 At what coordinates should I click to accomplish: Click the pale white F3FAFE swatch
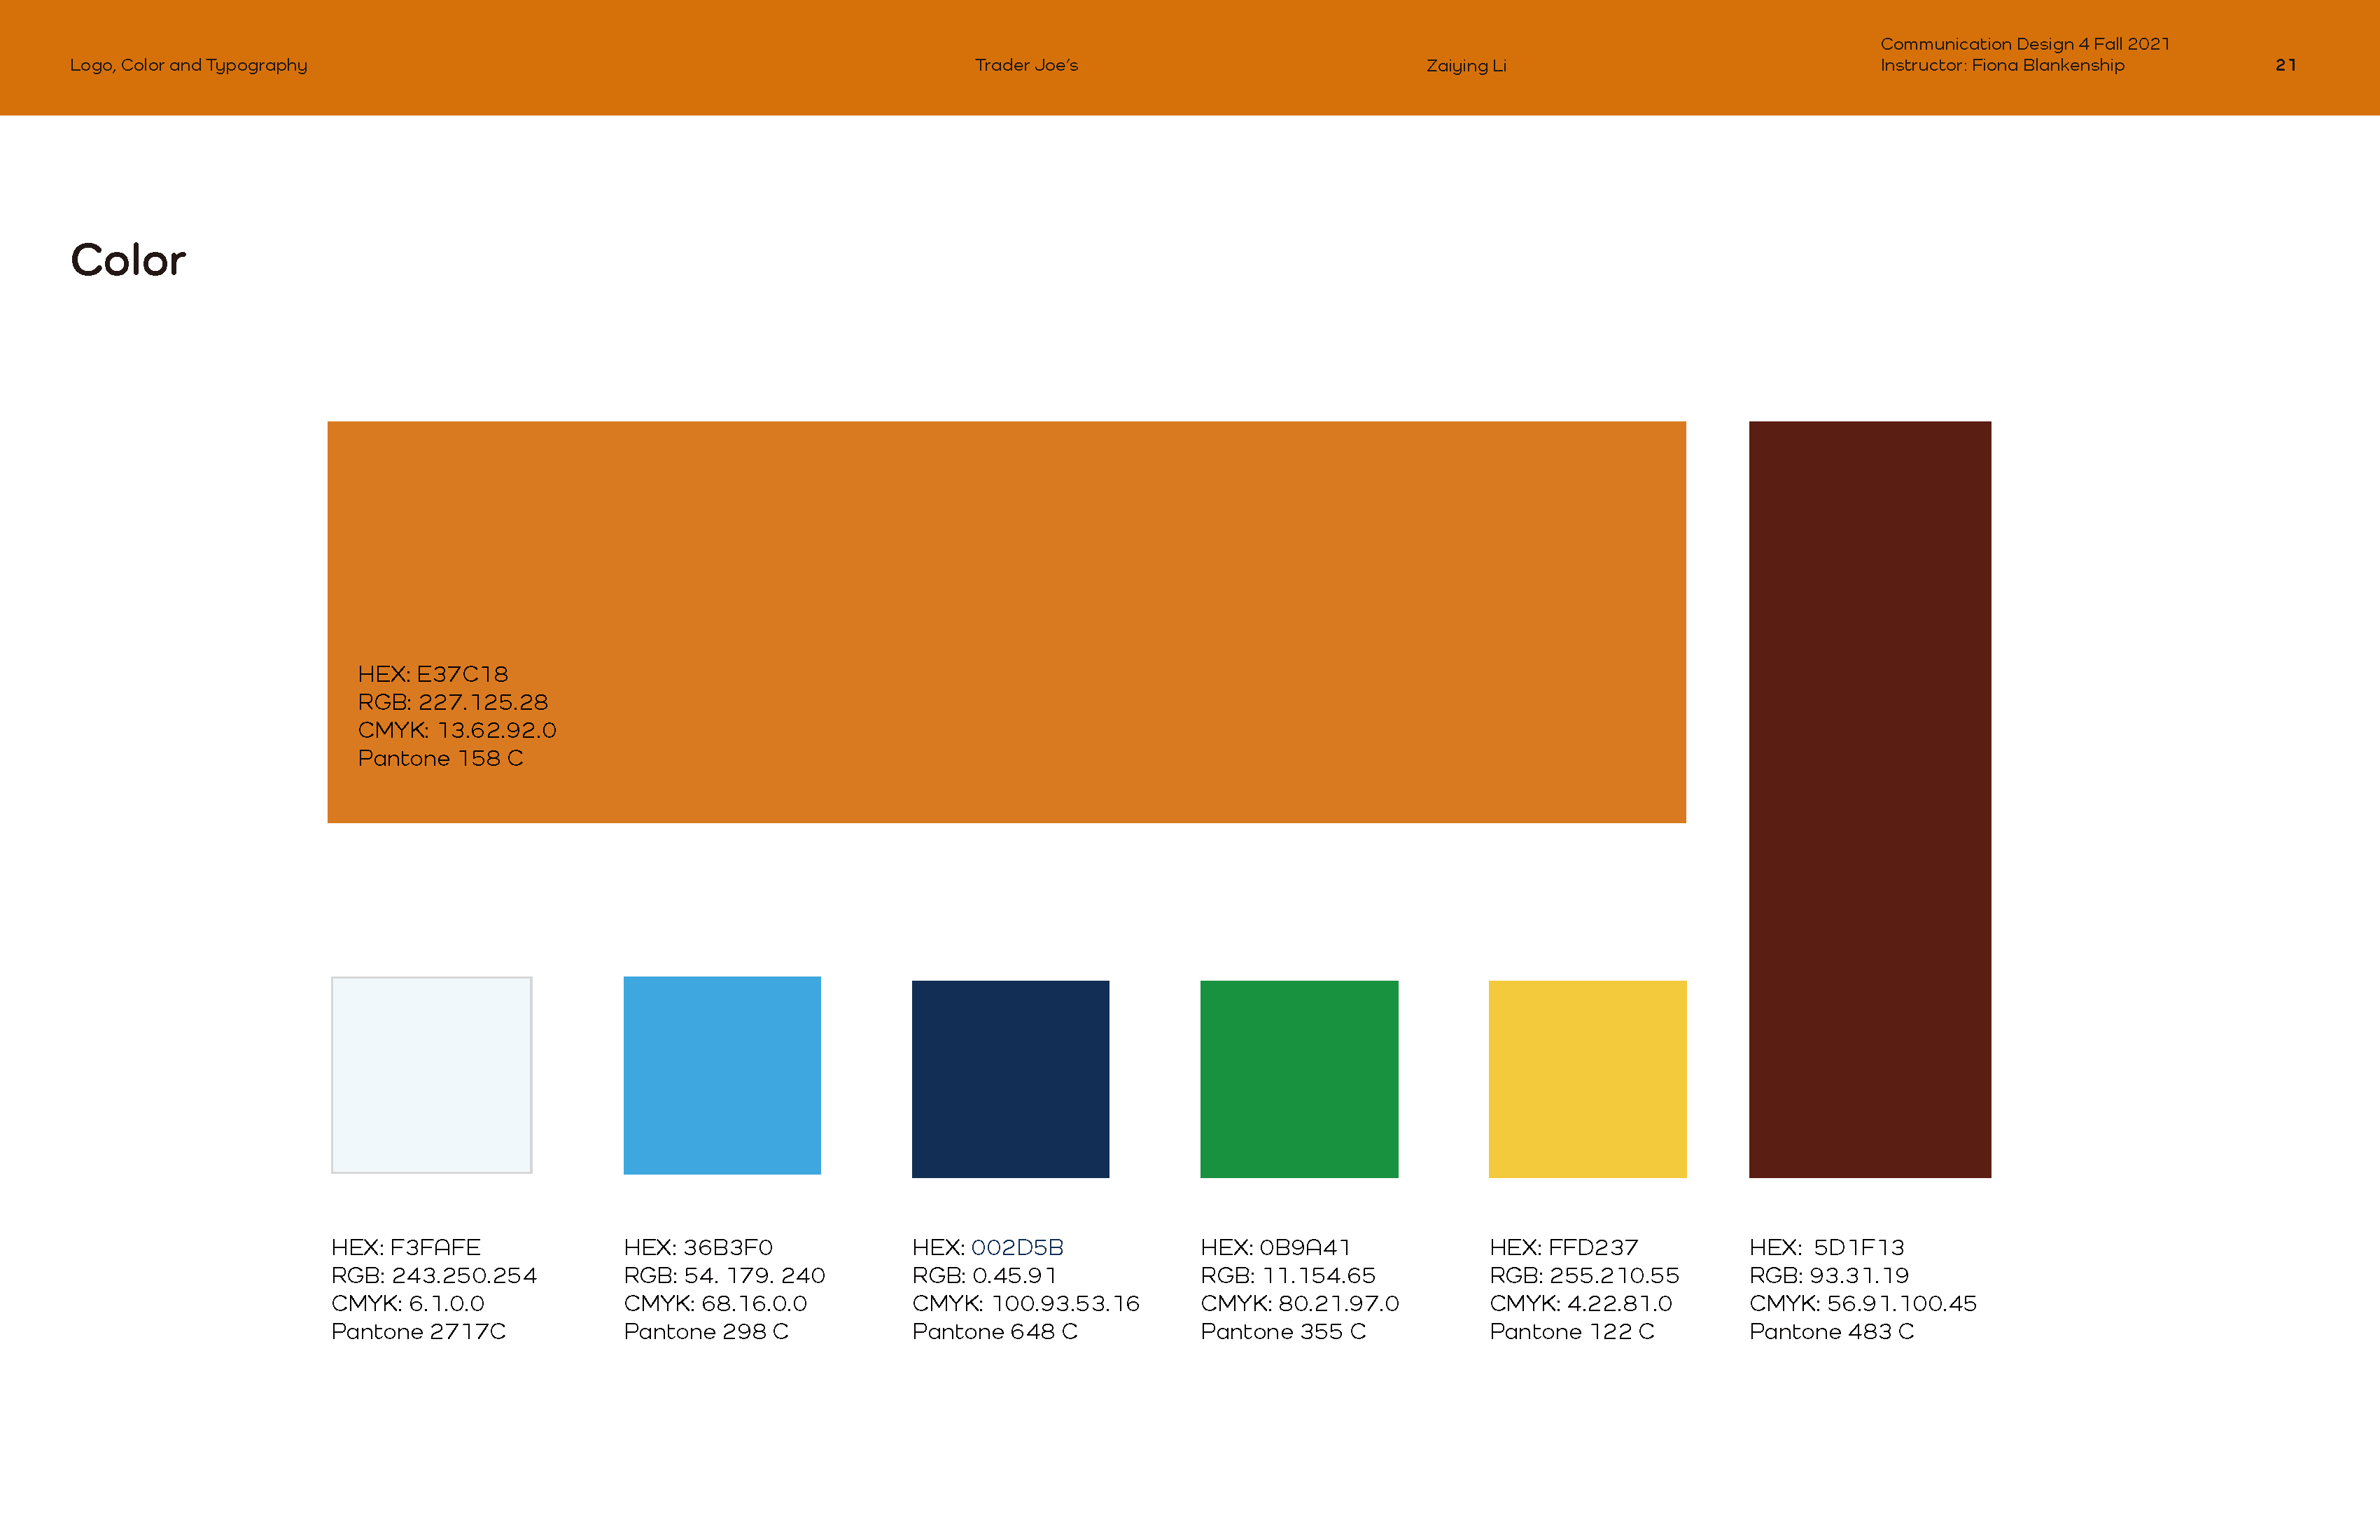coord(431,1074)
